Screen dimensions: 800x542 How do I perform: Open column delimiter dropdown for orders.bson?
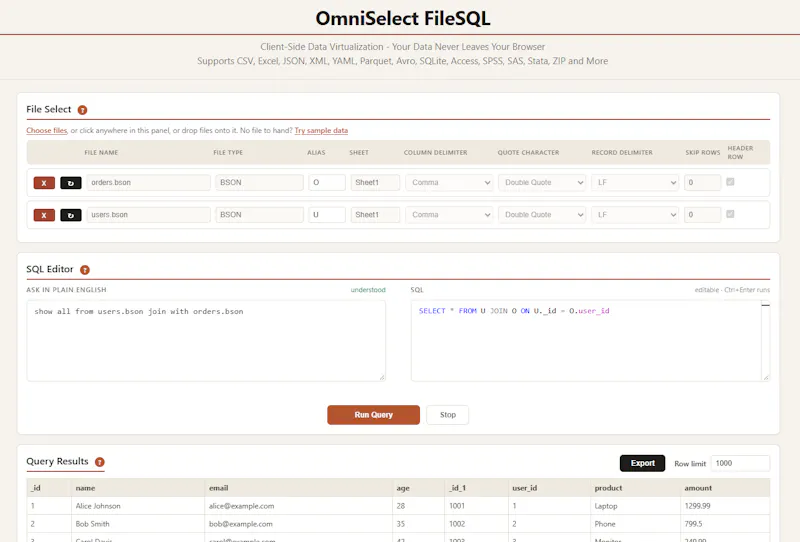tap(449, 183)
